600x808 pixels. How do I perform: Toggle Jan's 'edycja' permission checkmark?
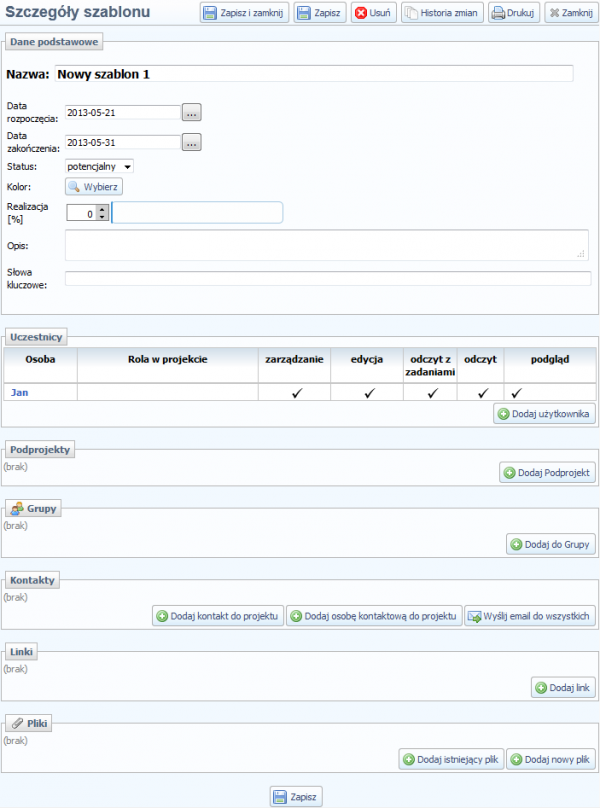coord(368,394)
